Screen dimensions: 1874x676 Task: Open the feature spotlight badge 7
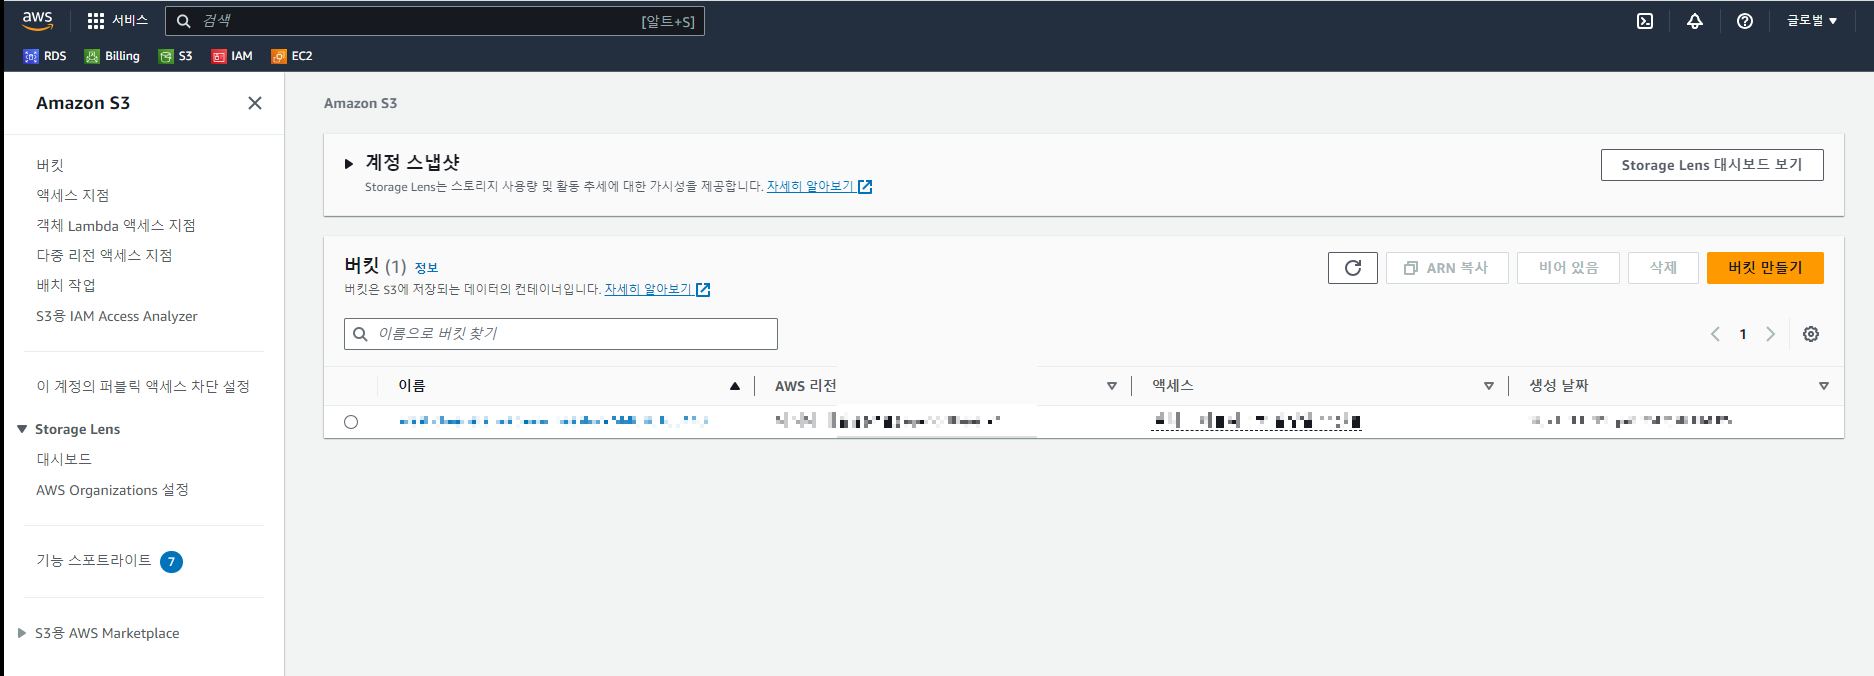click(171, 562)
